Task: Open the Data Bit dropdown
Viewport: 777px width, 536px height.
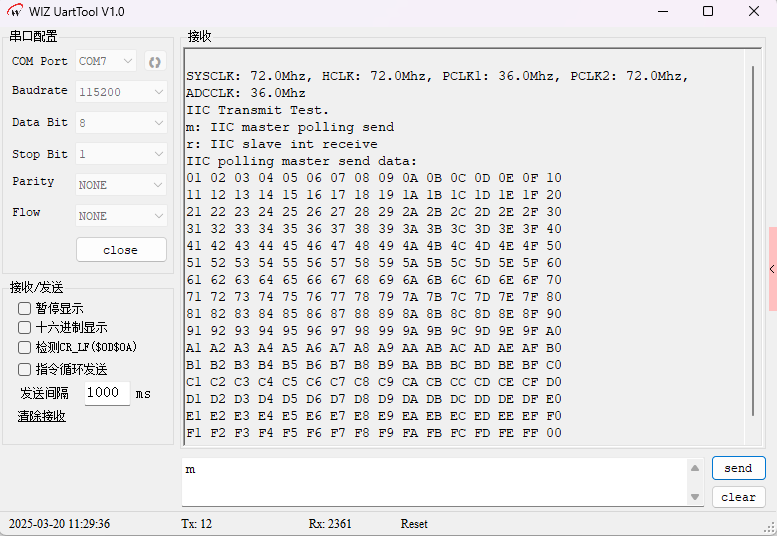Action: click(121, 123)
